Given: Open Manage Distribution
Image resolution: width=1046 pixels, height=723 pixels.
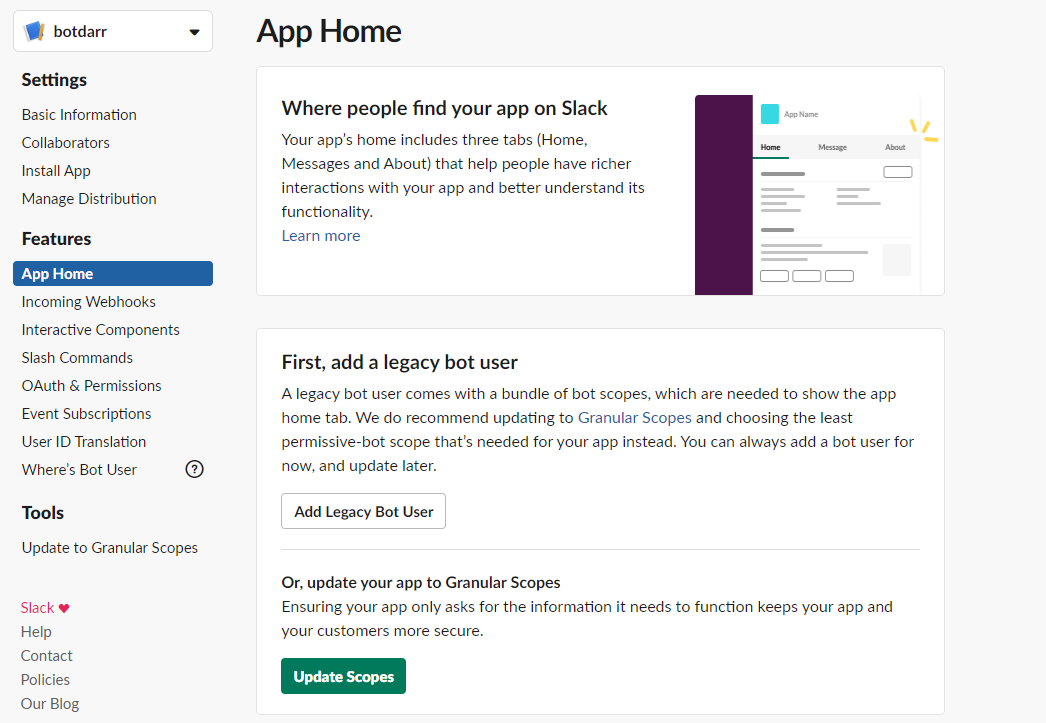Looking at the screenshot, I should [89, 199].
